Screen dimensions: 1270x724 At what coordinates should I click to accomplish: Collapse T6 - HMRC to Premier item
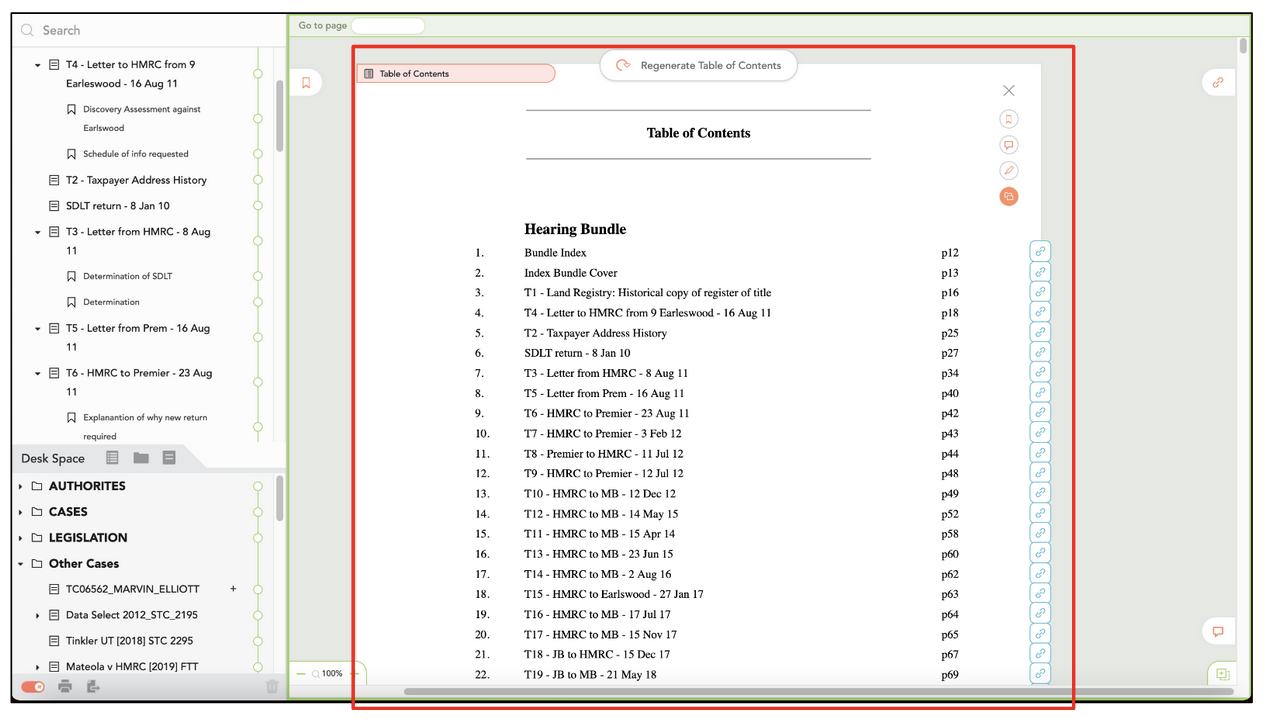click(x=38, y=373)
